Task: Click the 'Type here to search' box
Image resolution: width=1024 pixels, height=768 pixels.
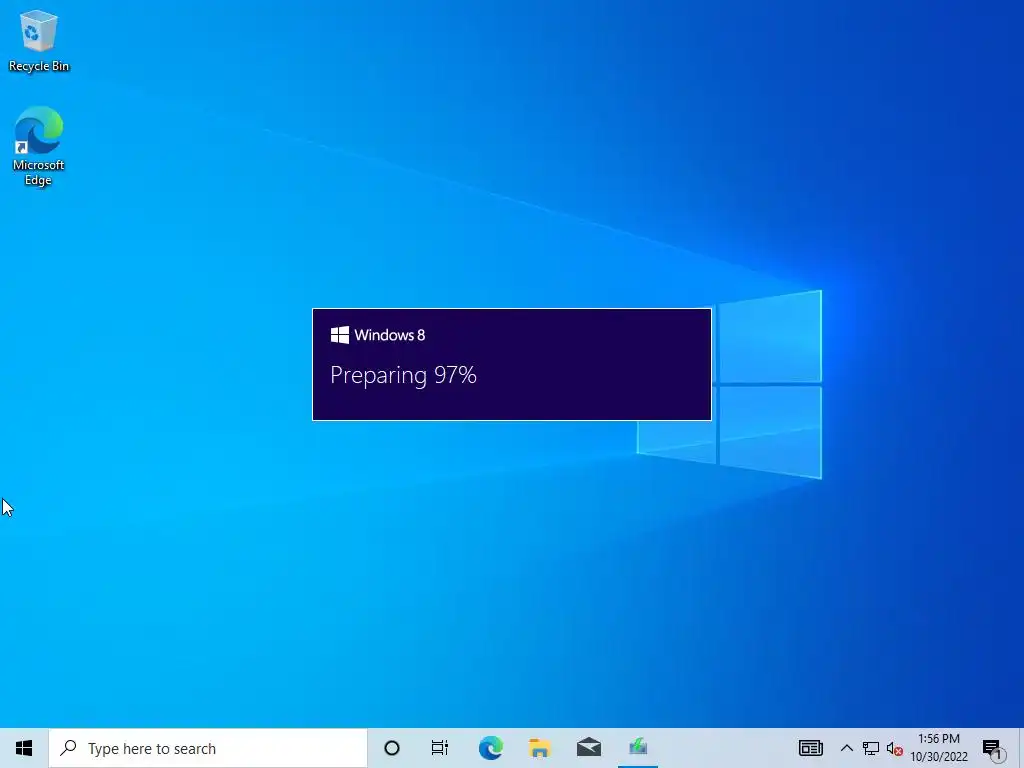Action: (208, 748)
